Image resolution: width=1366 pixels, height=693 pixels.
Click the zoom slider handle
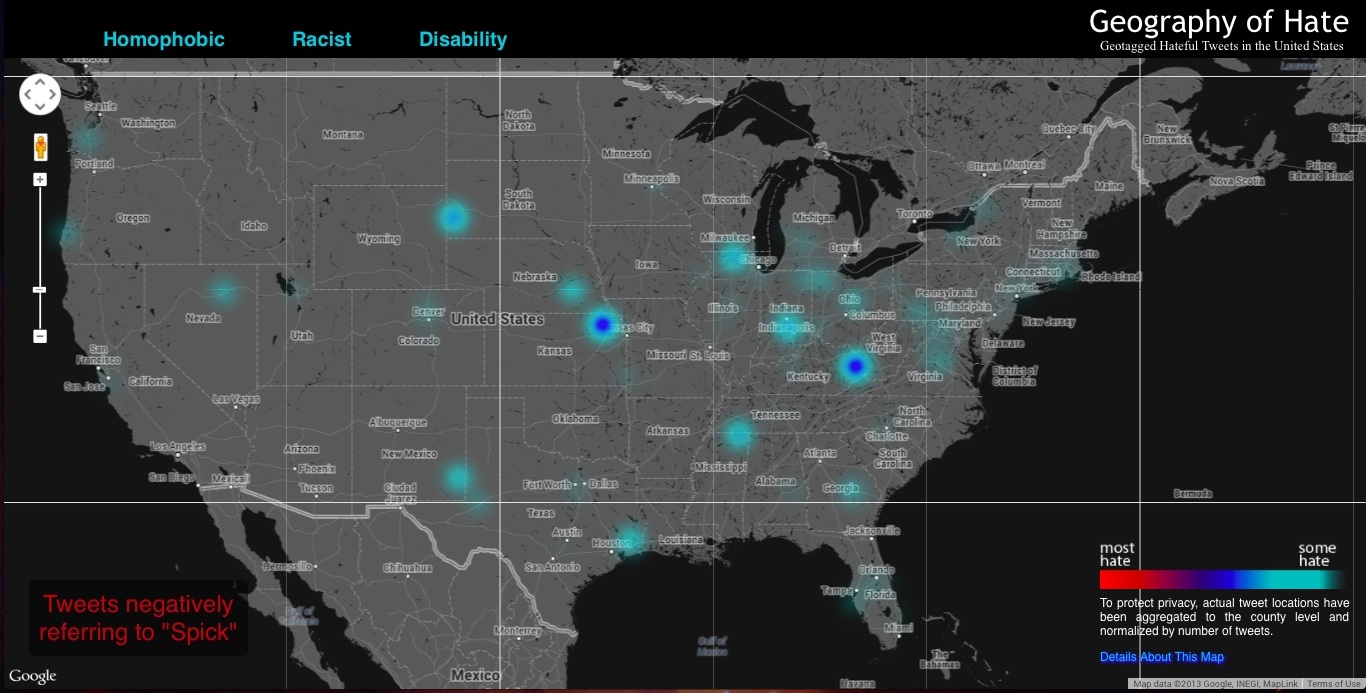(40, 290)
